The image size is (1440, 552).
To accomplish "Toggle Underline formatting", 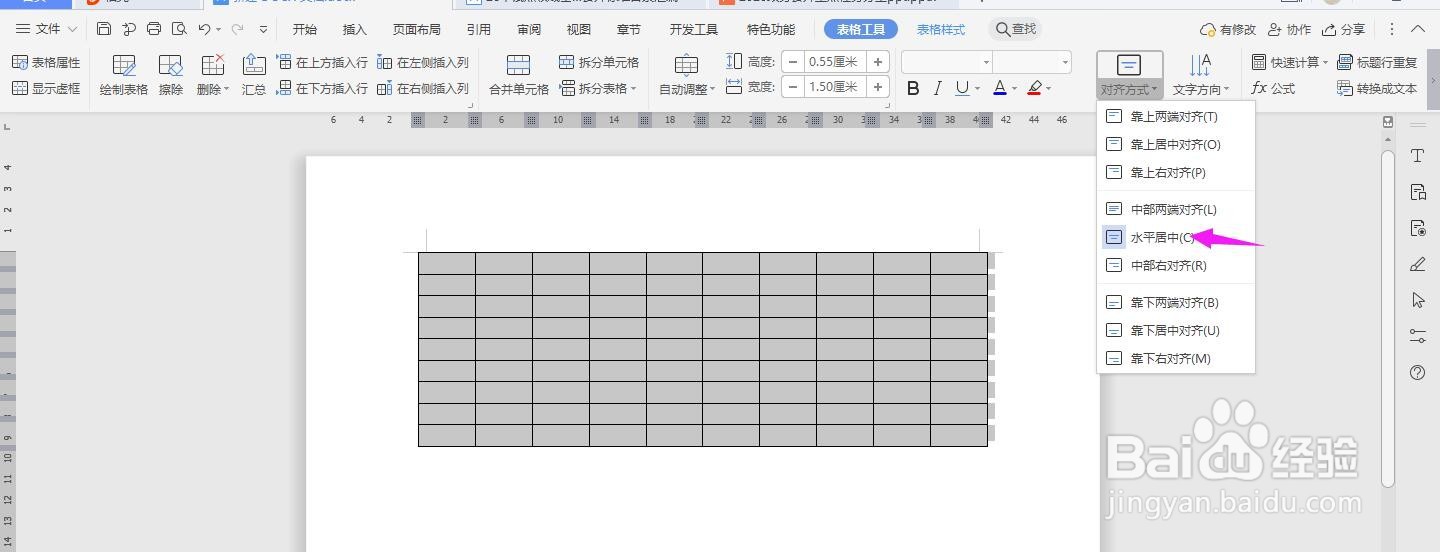I will tap(961, 88).
